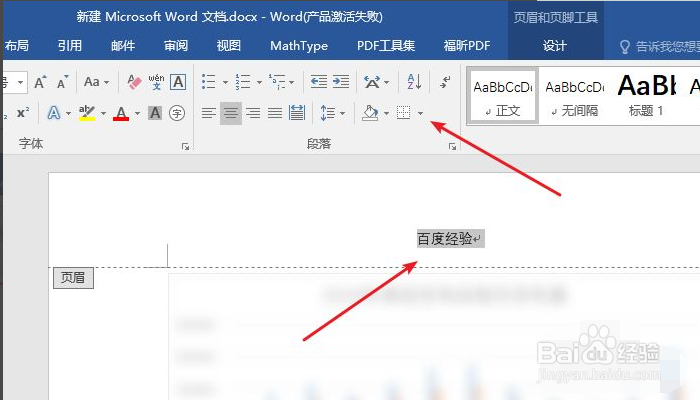Apply Text Effects outlined A icon
Viewport: 700px width, 400px height.
(54, 113)
